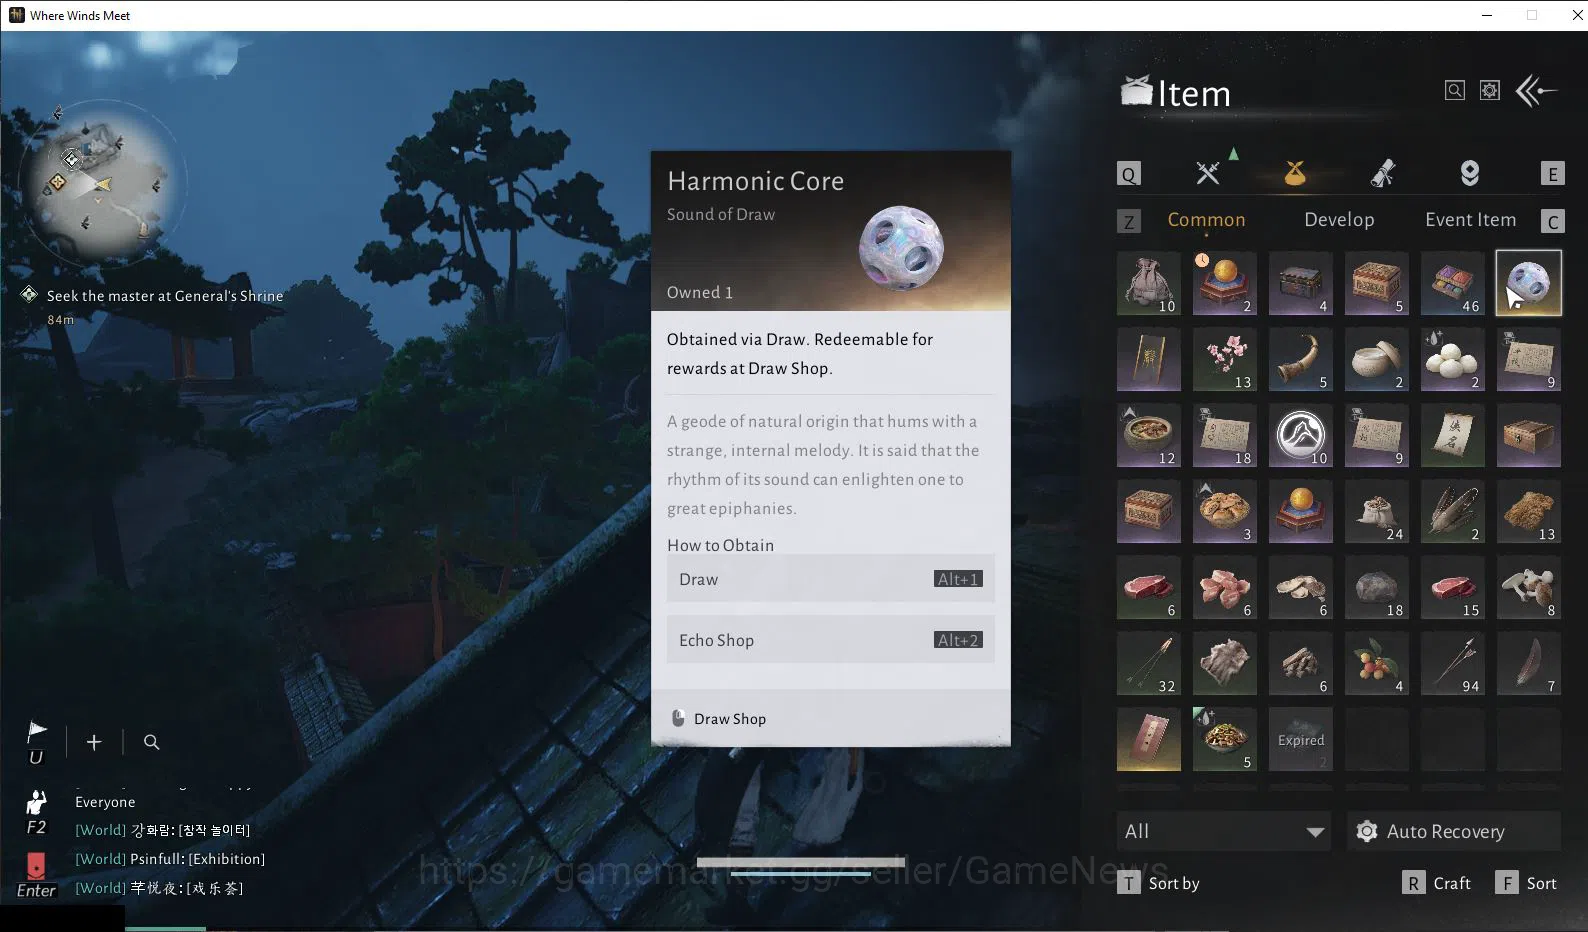Click the Draw obtain option
Screen dimensions: 1588x932
click(830, 579)
